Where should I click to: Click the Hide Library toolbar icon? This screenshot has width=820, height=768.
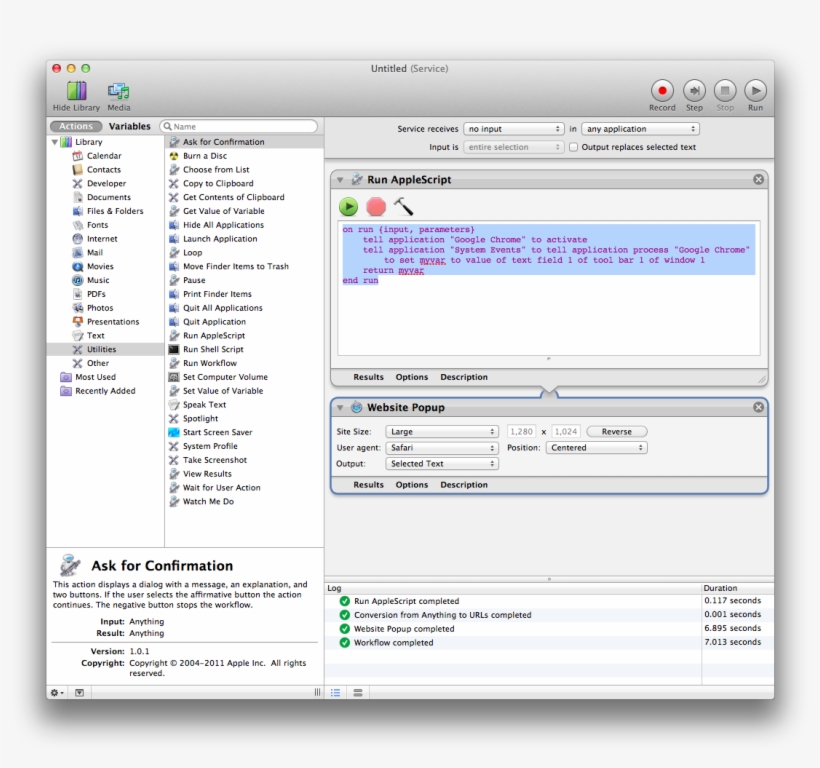click(x=76, y=90)
